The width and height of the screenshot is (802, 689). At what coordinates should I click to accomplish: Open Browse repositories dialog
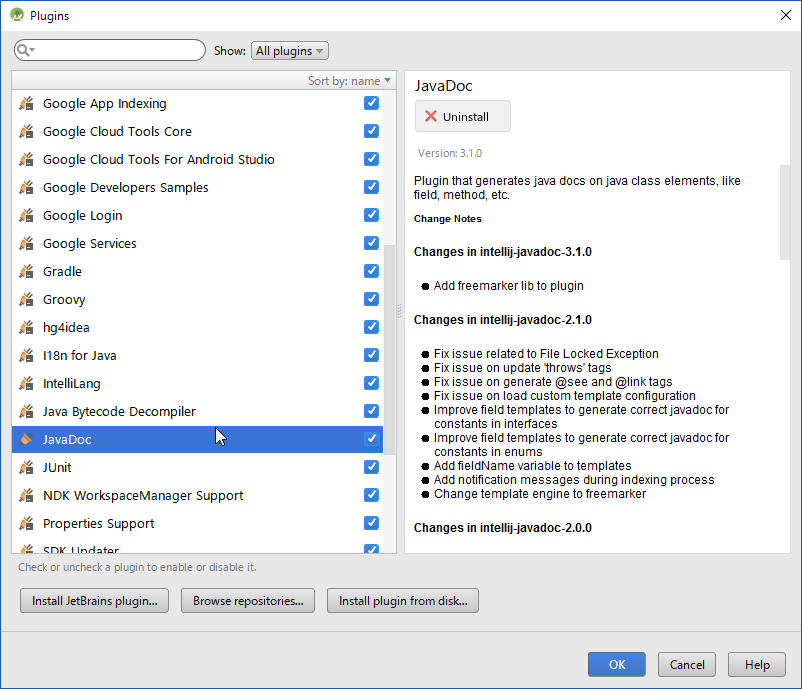tap(248, 601)
